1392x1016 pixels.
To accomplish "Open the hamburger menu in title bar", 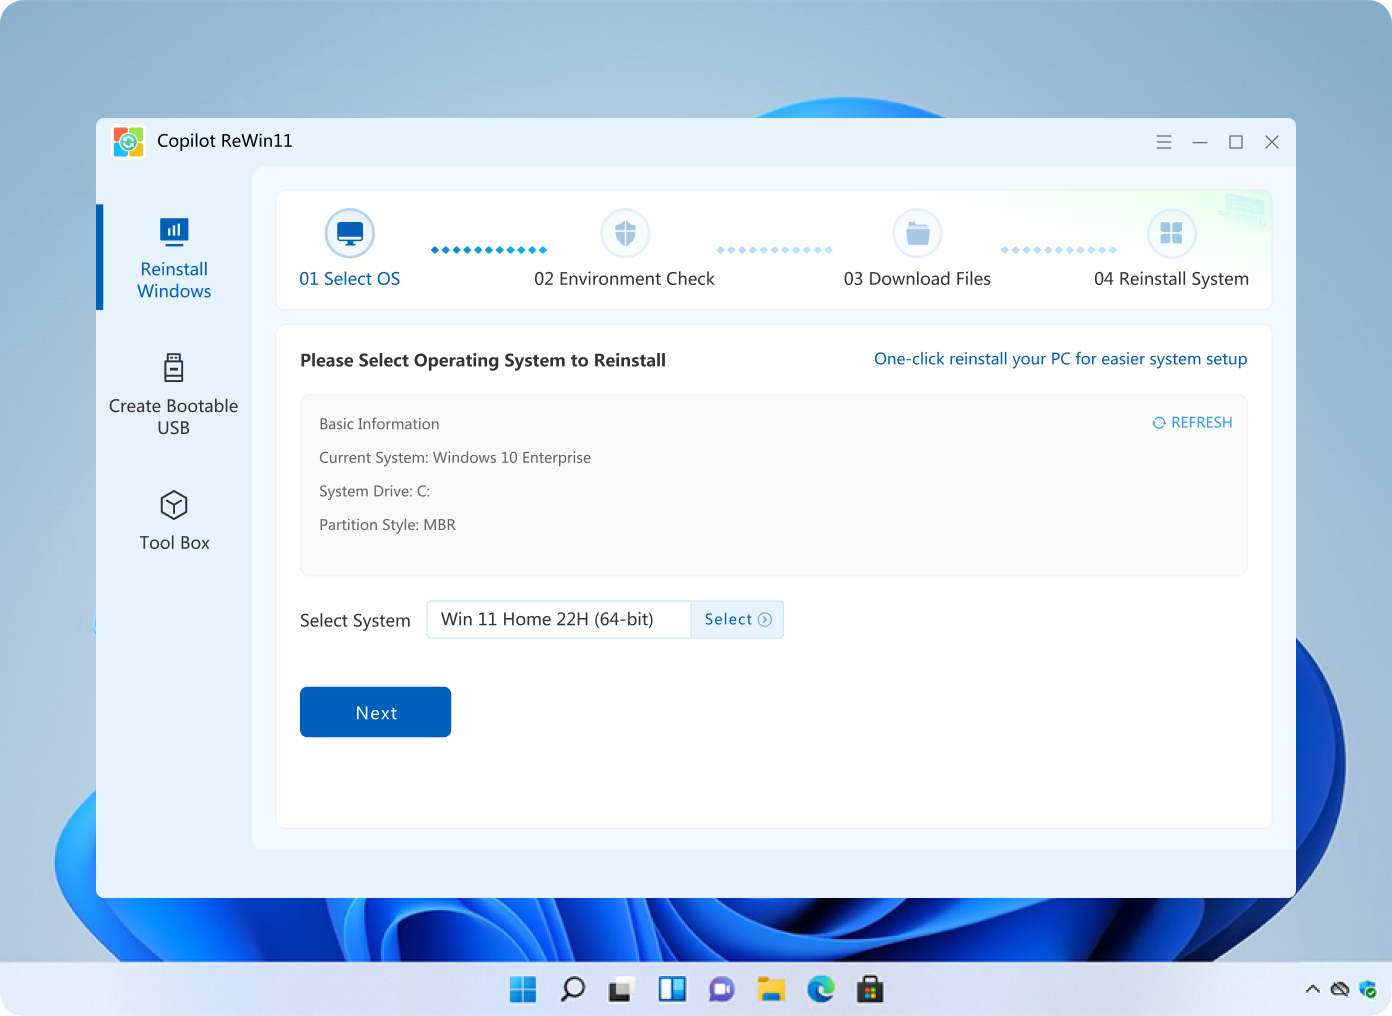I will pyautogui.click(x=1164, y=142).
